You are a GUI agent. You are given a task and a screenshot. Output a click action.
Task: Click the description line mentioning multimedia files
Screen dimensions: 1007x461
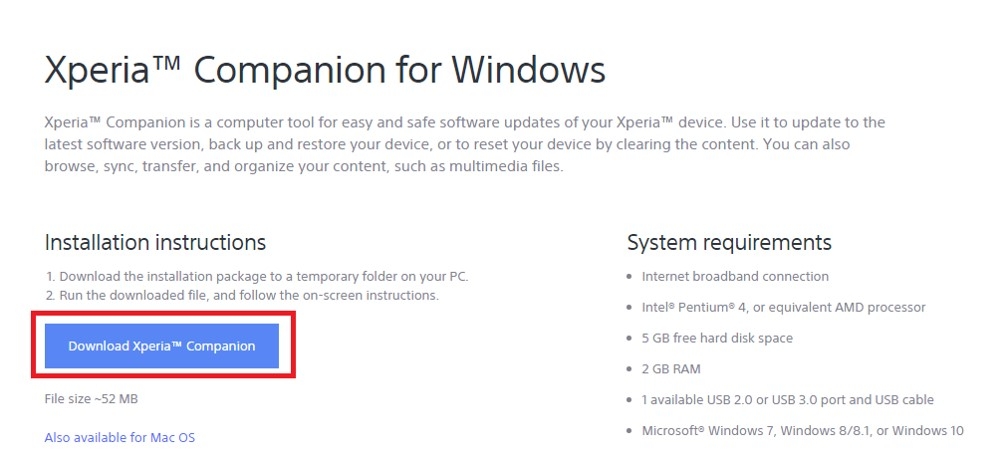(x=304, y=166)
